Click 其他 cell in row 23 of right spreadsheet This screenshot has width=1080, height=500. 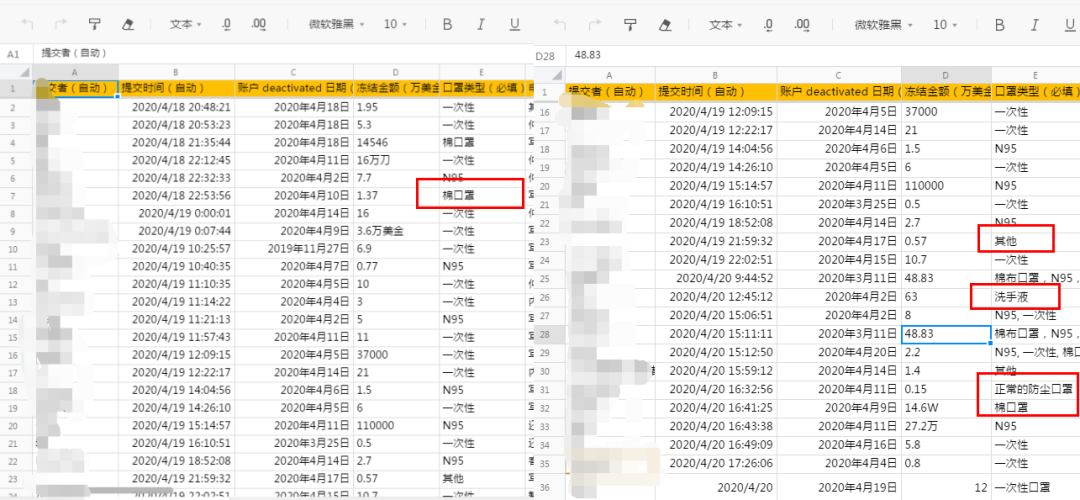pos(1035,241)
